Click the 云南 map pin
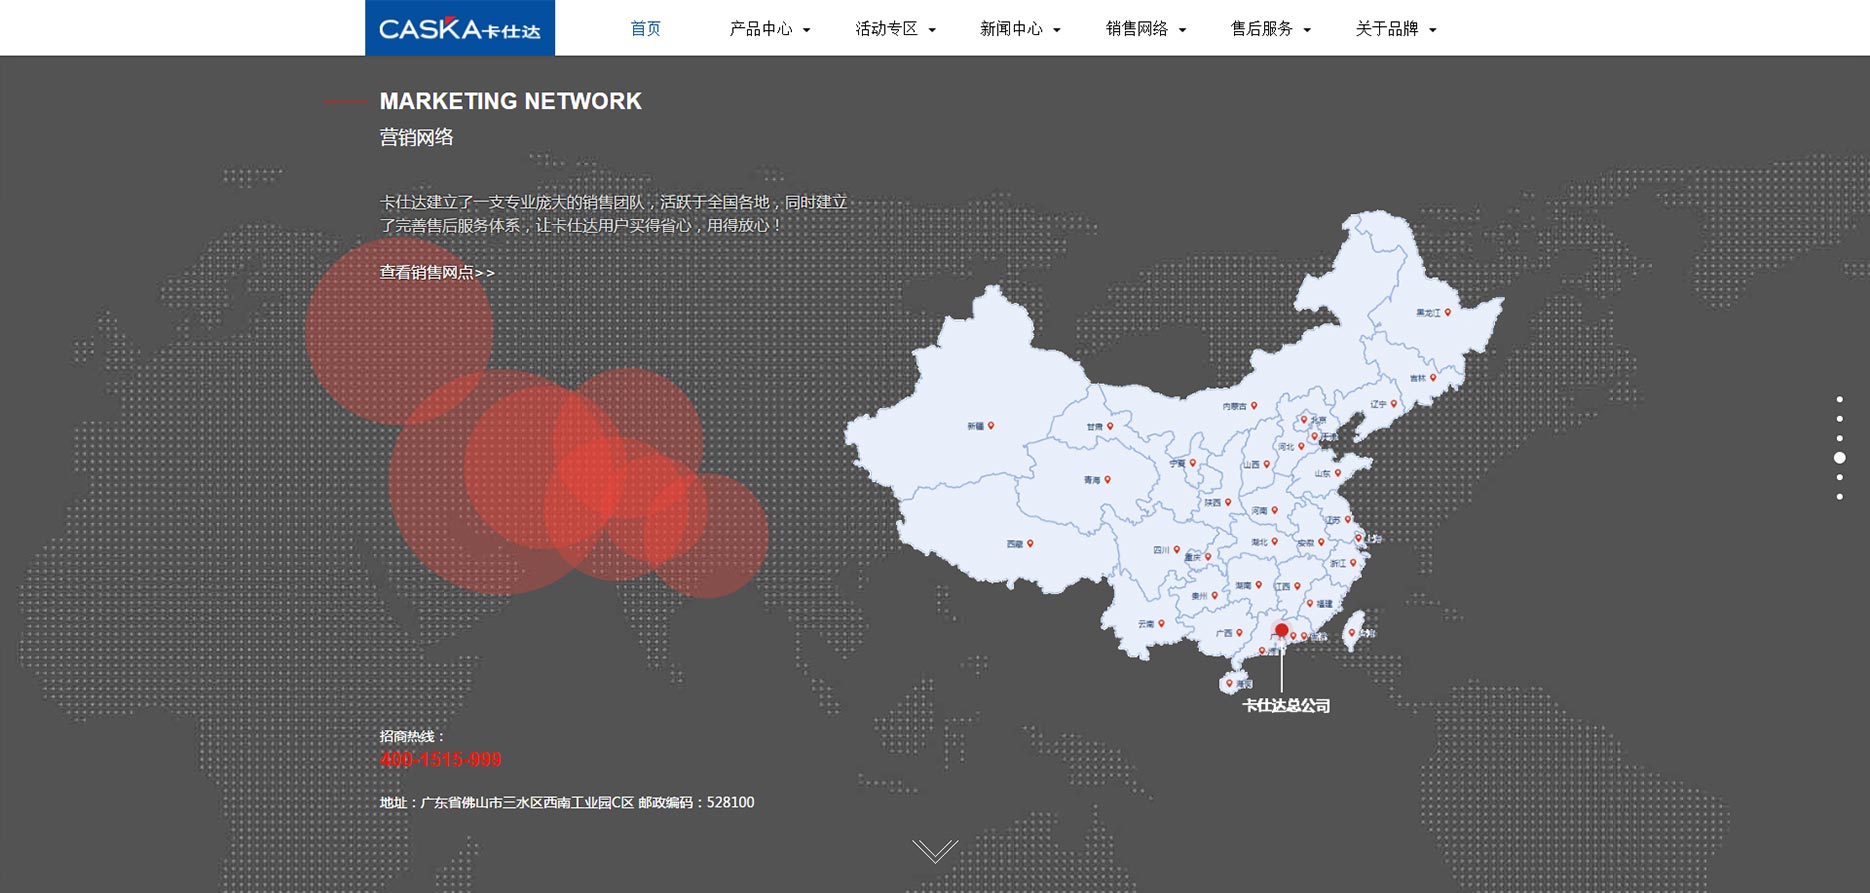The height and width of the screenshot is (893, 1870). click(1161, 623)
